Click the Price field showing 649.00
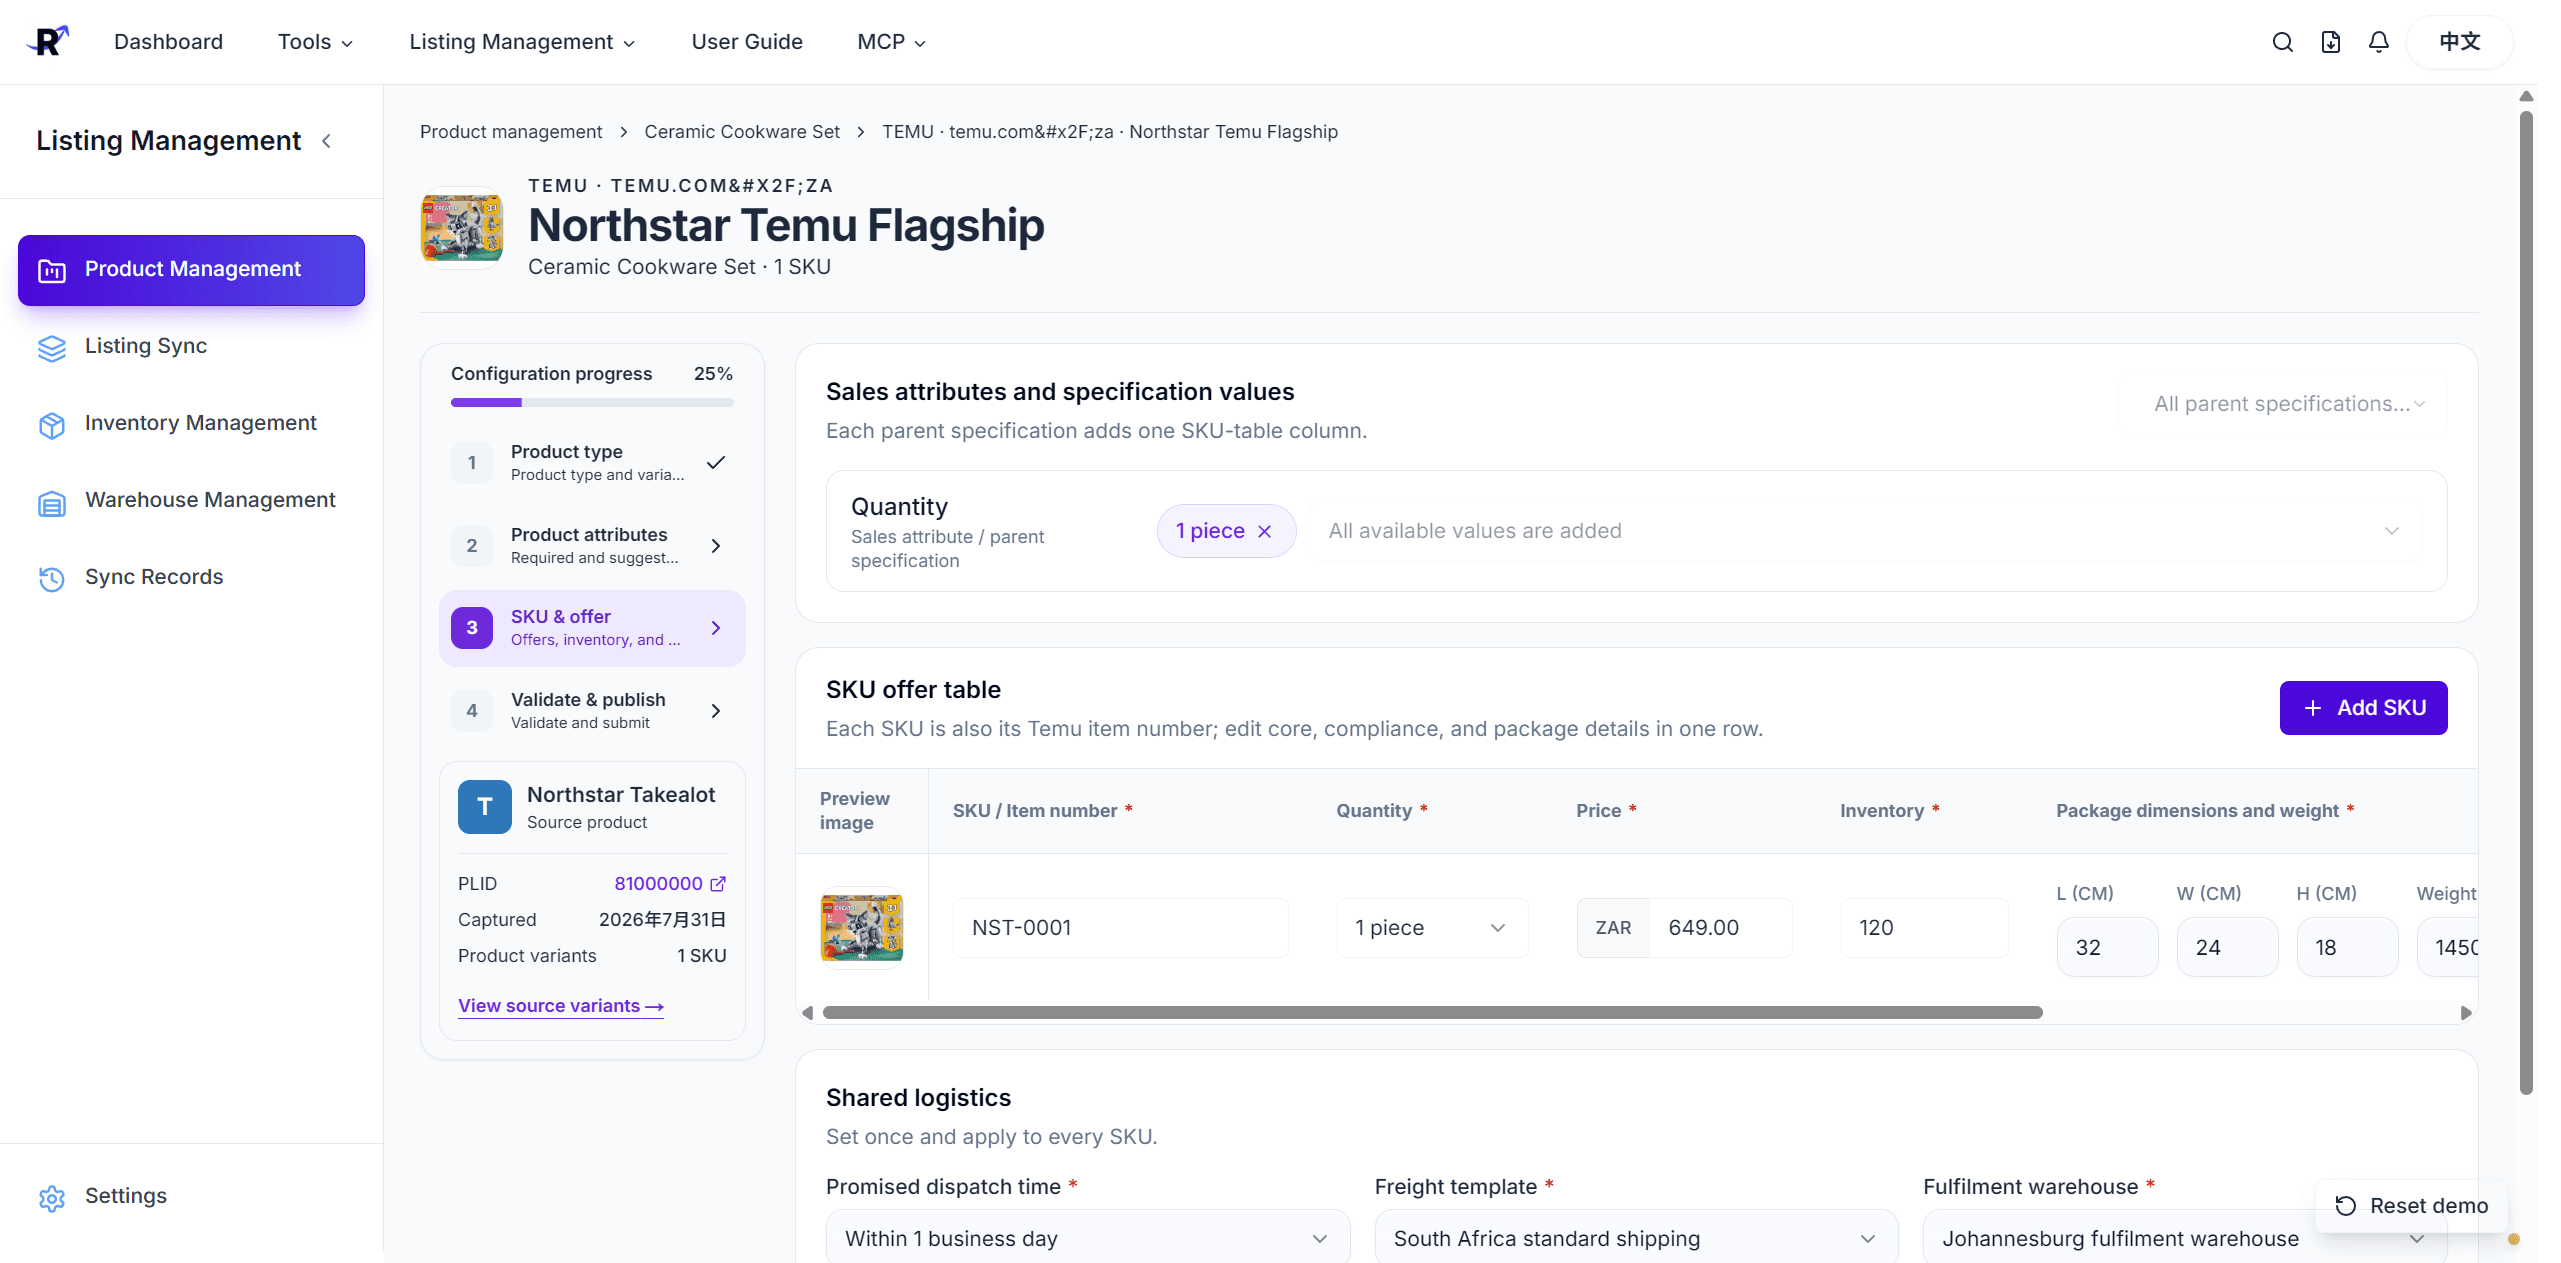 (1720, 928)
